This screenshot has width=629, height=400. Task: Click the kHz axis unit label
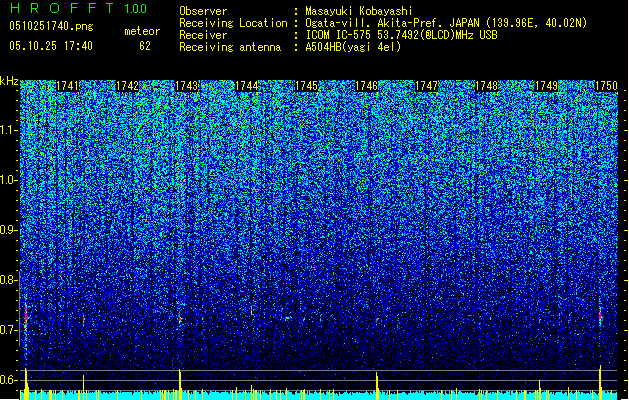9,81
